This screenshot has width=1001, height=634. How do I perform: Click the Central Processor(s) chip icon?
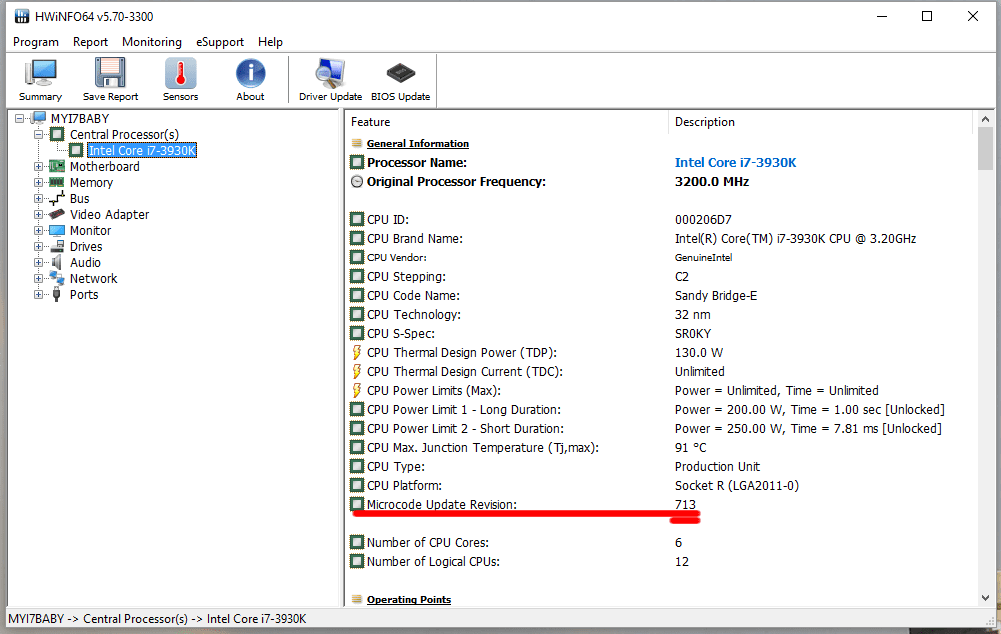coord(57,134)
